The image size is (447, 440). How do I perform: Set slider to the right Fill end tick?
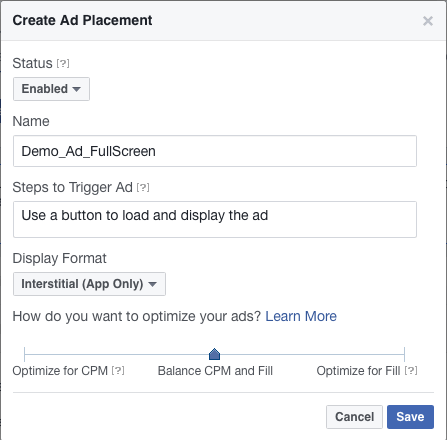click(404, 354)
